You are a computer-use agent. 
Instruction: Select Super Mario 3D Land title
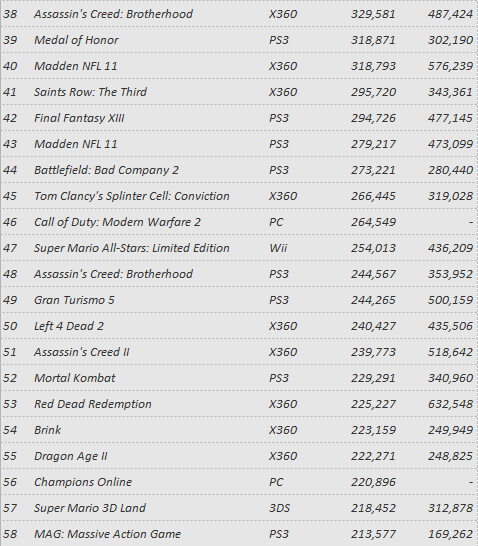pyautogui.click(x=89, y=508)
